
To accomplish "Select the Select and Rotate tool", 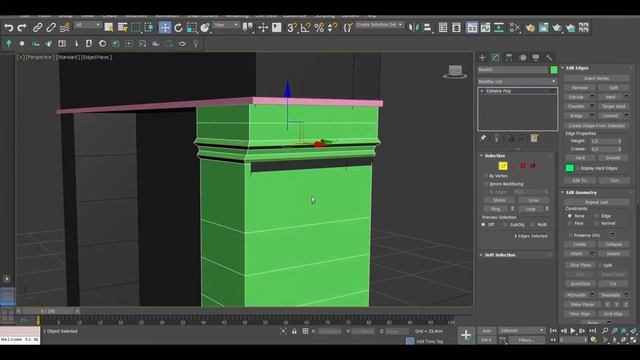I will [x=178, y=28].
